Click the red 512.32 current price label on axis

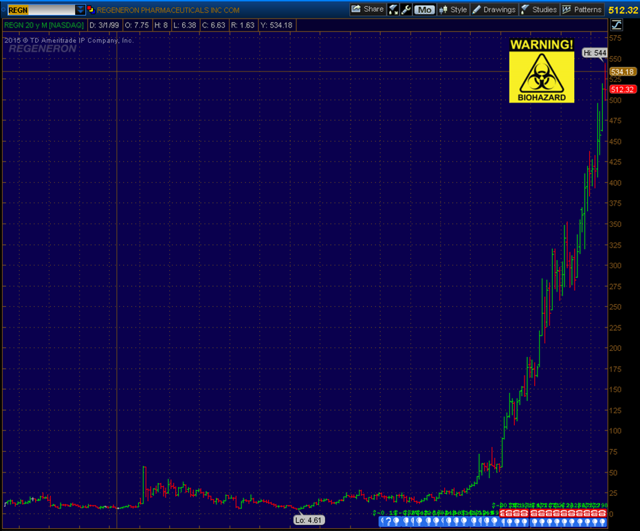622,89
